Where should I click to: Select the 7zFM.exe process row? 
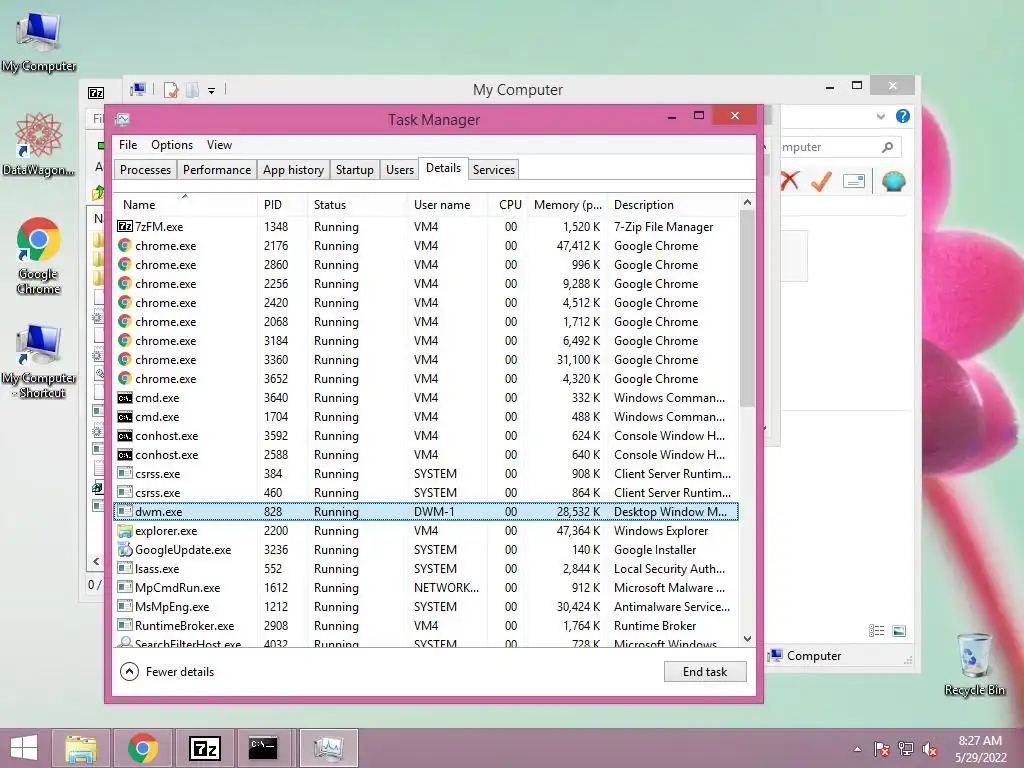(426, 227)
